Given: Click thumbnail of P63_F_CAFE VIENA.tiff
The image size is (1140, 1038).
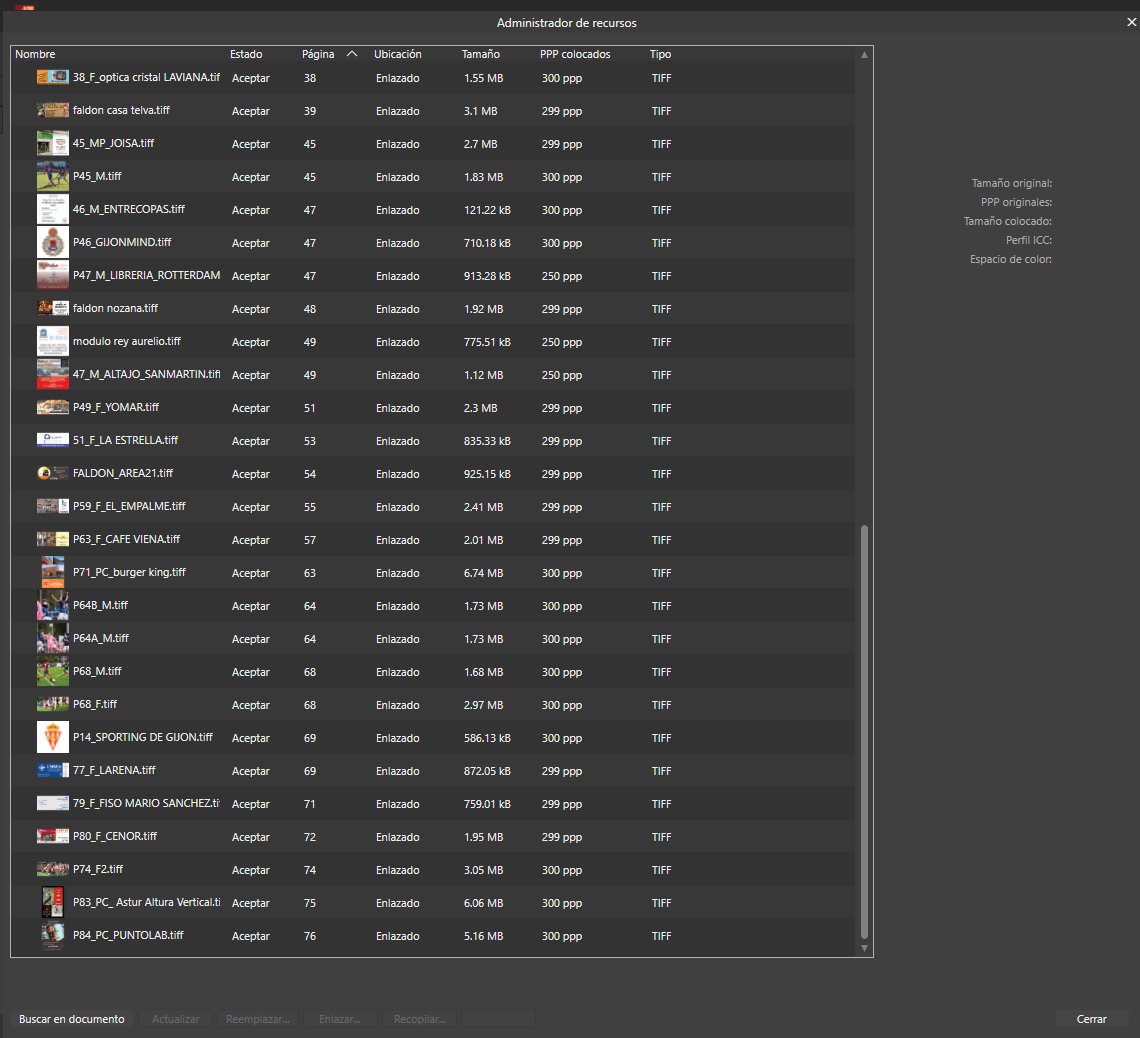Looking at the screenshot, I should click(x=52, y=539).
